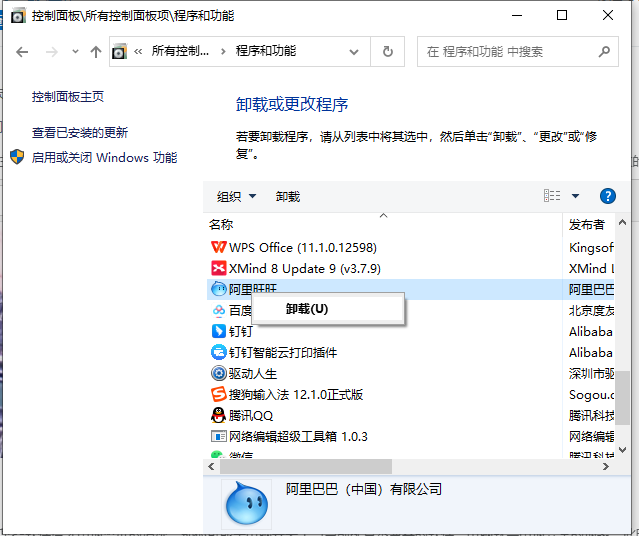Screen dimensions: 639x536
Task: Click the vertical scrollbar thumb
Action: coord(622,398)
